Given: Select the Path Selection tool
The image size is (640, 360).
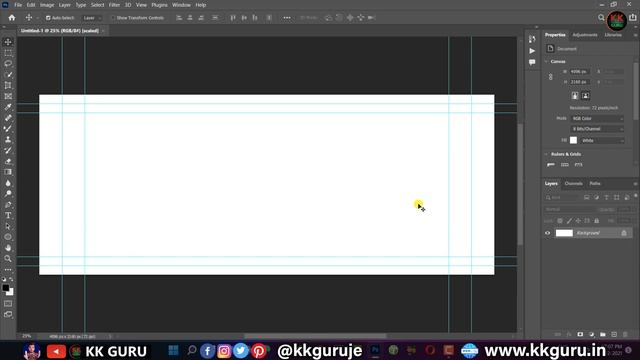Looking at the screenshot, I should 8,226.
